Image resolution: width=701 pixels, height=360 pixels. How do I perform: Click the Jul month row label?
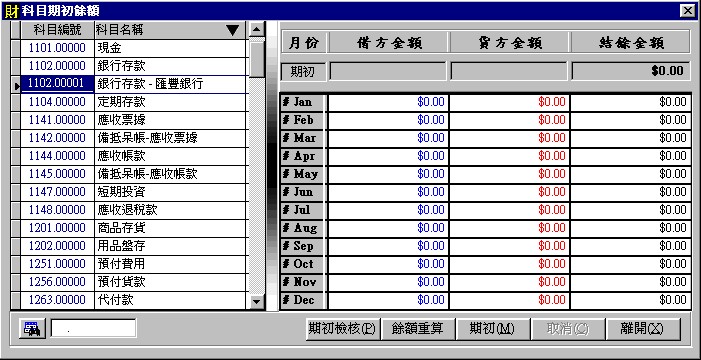tap(303, 210)
